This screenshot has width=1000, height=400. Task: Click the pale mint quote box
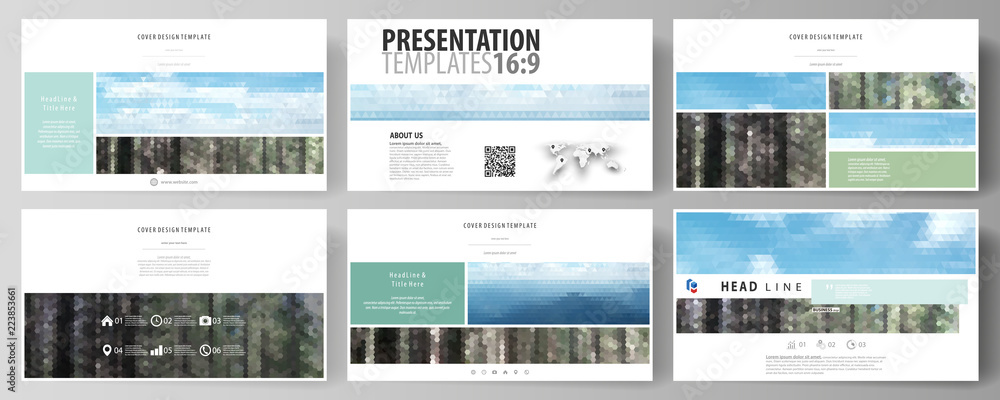890,292
